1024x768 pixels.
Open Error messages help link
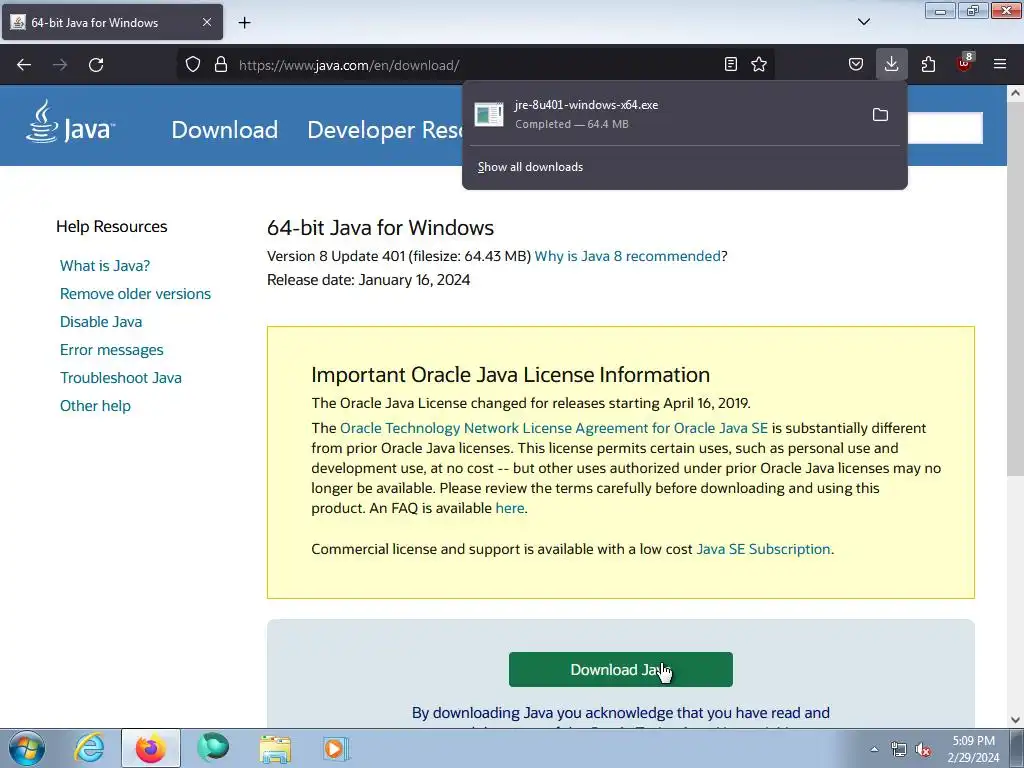(112, 350)
